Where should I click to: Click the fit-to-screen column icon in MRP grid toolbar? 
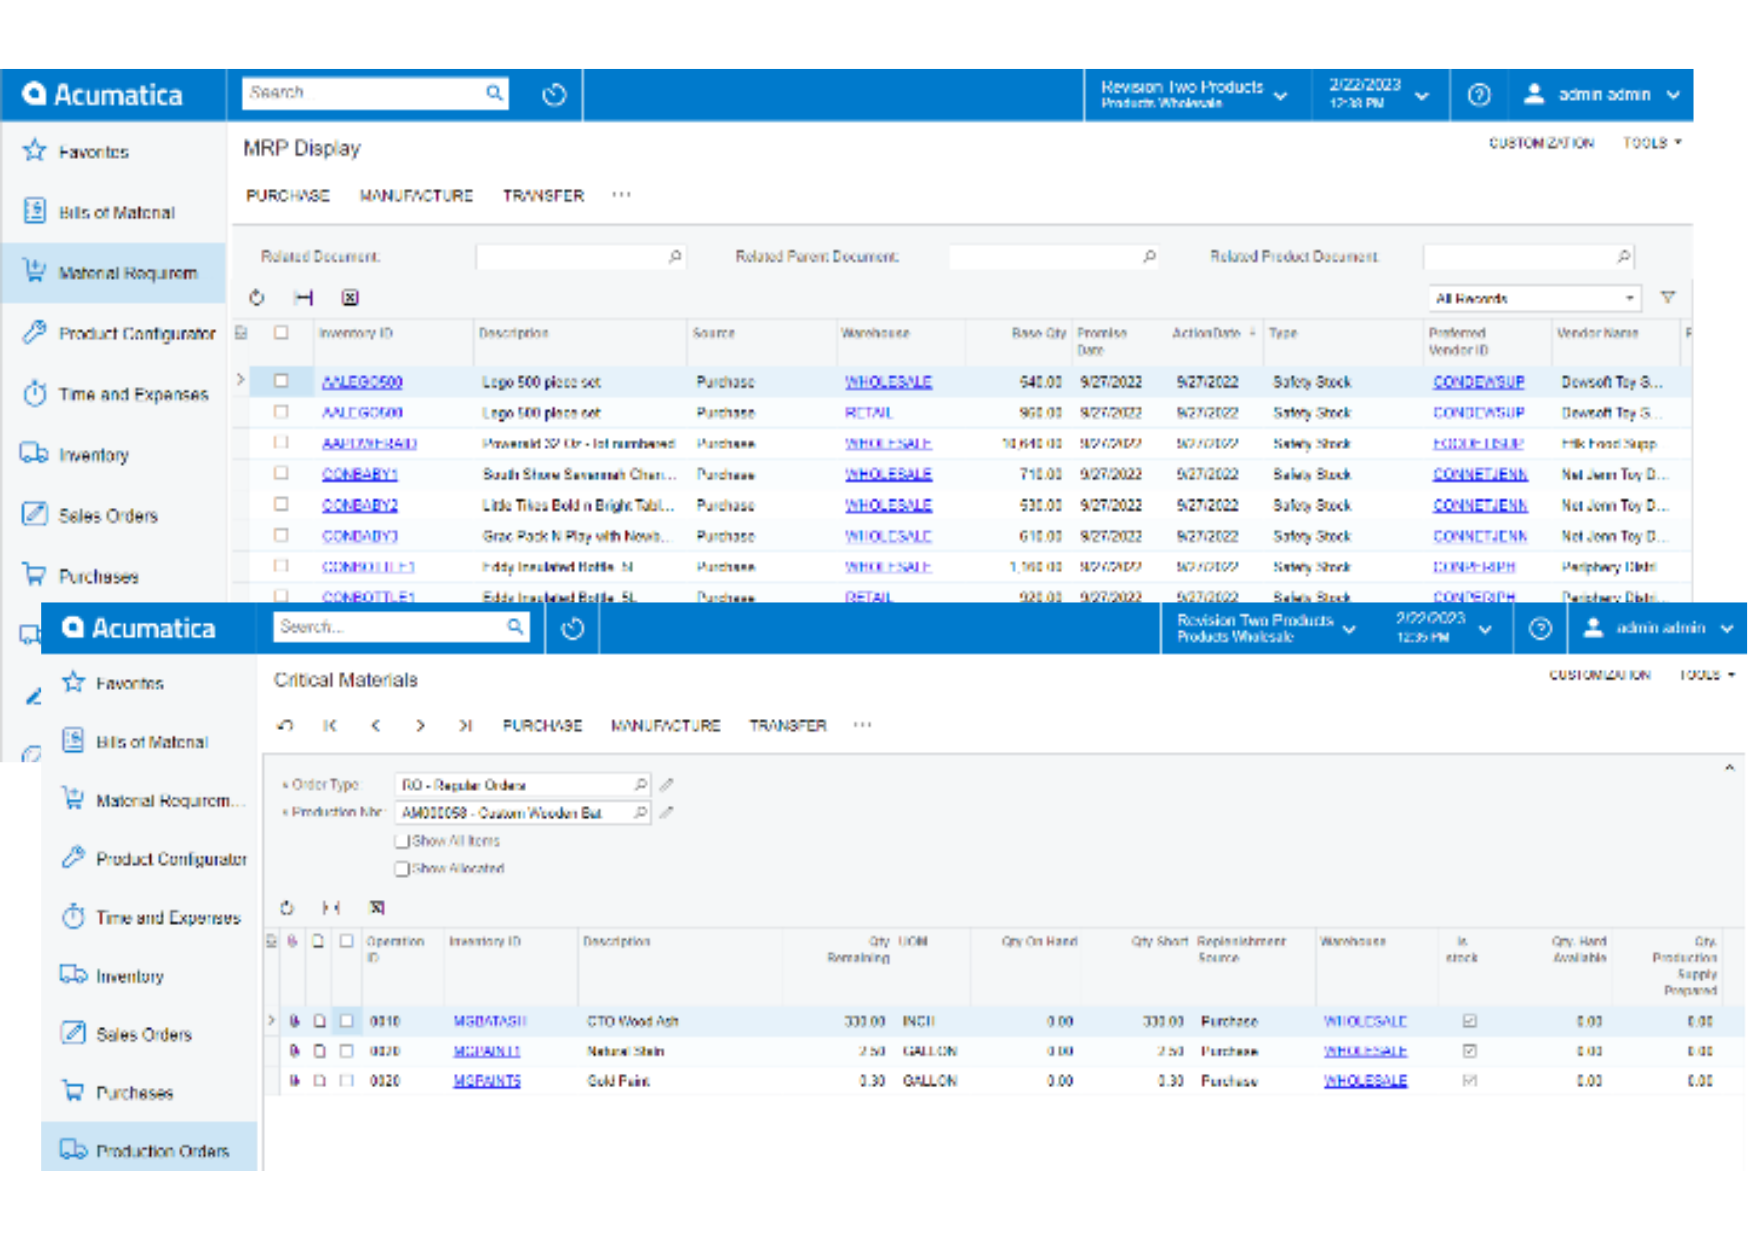click(304, 298)
